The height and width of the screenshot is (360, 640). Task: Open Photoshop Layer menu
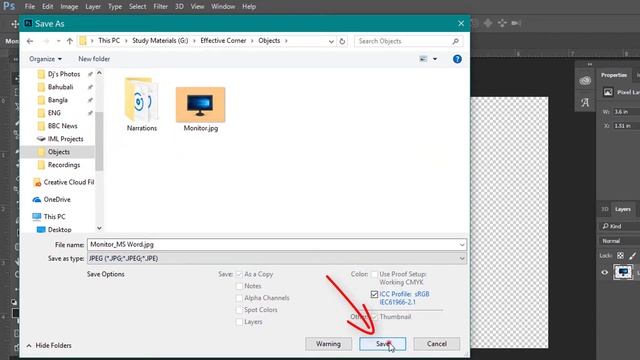coord(93,7)
